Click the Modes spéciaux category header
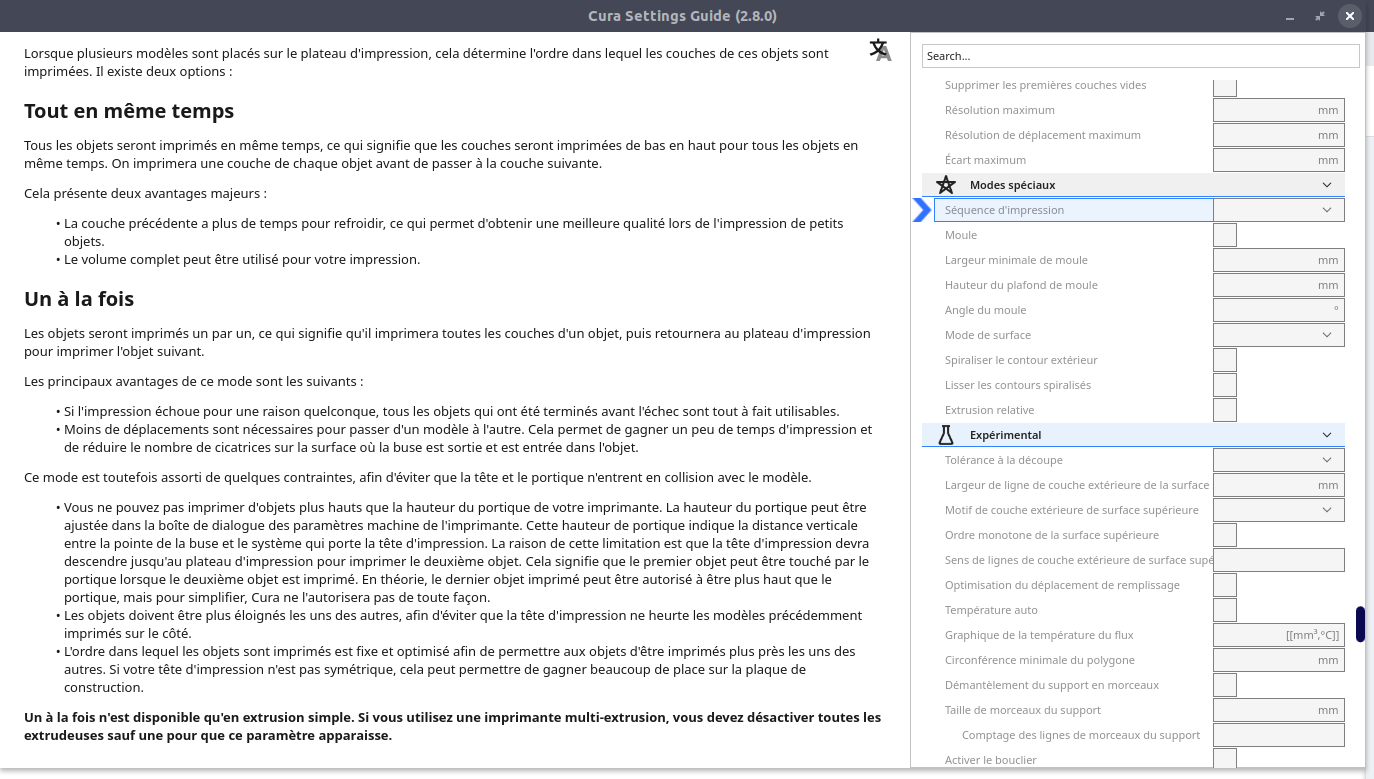The height and width of the screenshot is (779, 1374). (1133, 185)
